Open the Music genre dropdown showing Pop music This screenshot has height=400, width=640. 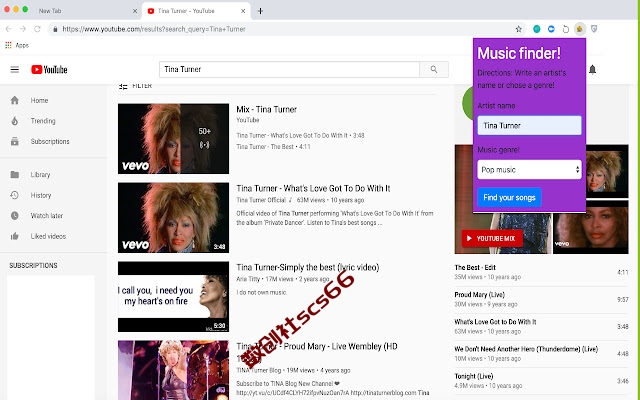pos(529,169)
